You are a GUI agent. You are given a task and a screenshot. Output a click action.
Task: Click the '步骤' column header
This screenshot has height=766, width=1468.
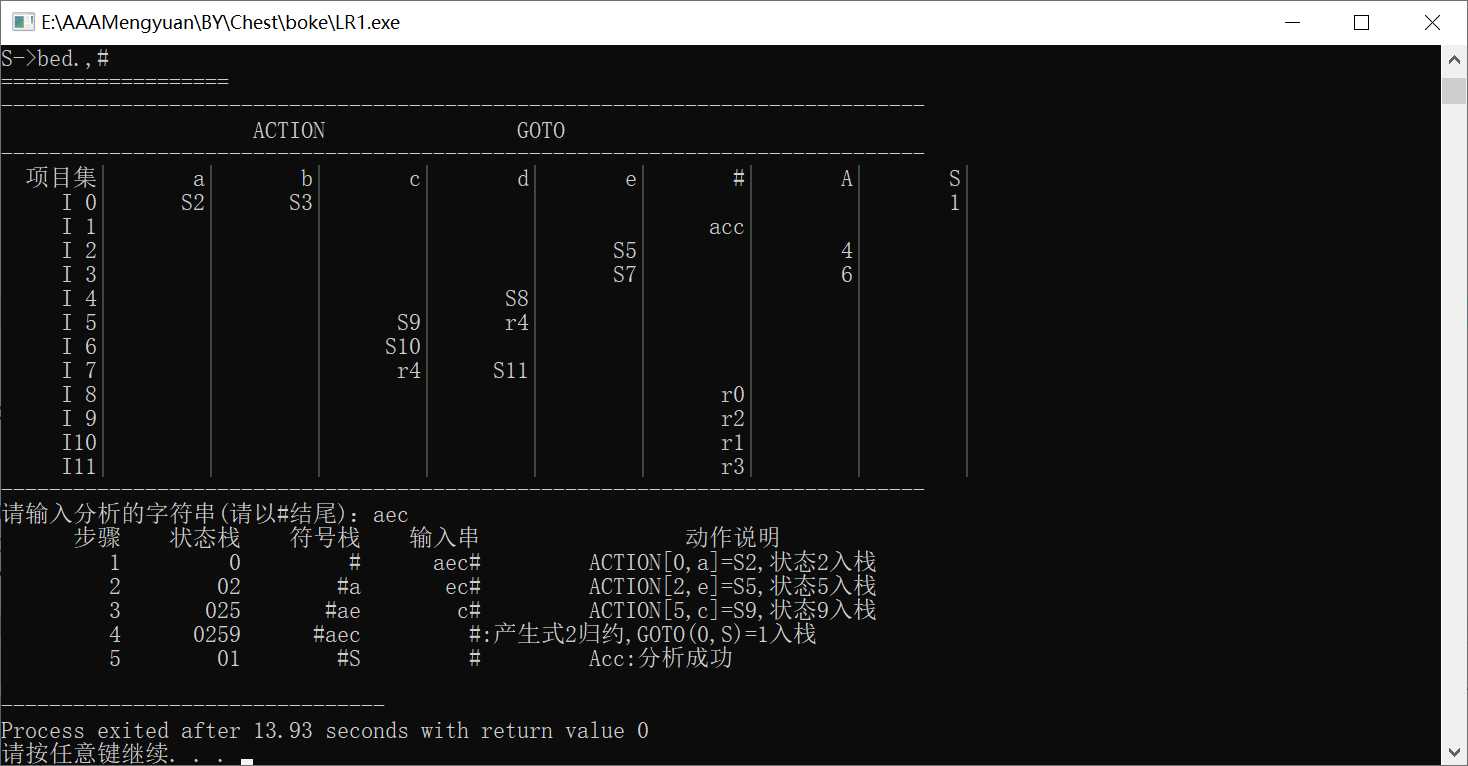tap(97, 539)
